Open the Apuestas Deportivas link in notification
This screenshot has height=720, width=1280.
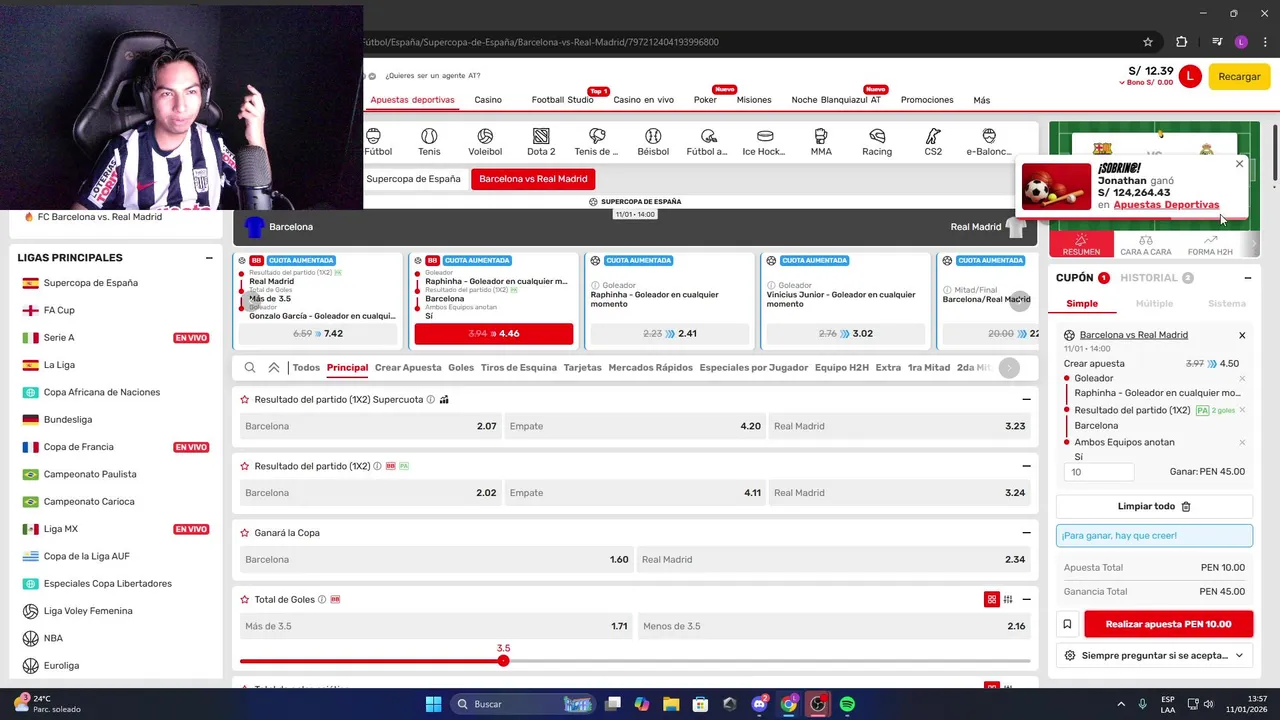1166,205
